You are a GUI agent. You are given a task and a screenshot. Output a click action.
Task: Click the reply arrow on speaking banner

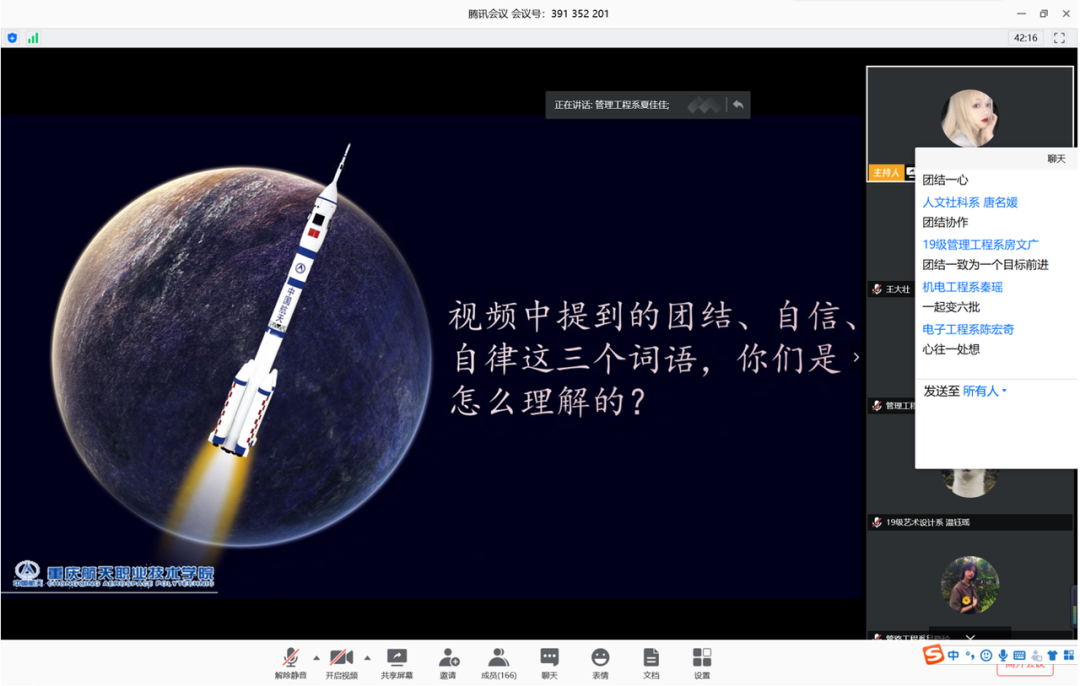(x=738, y=105)
